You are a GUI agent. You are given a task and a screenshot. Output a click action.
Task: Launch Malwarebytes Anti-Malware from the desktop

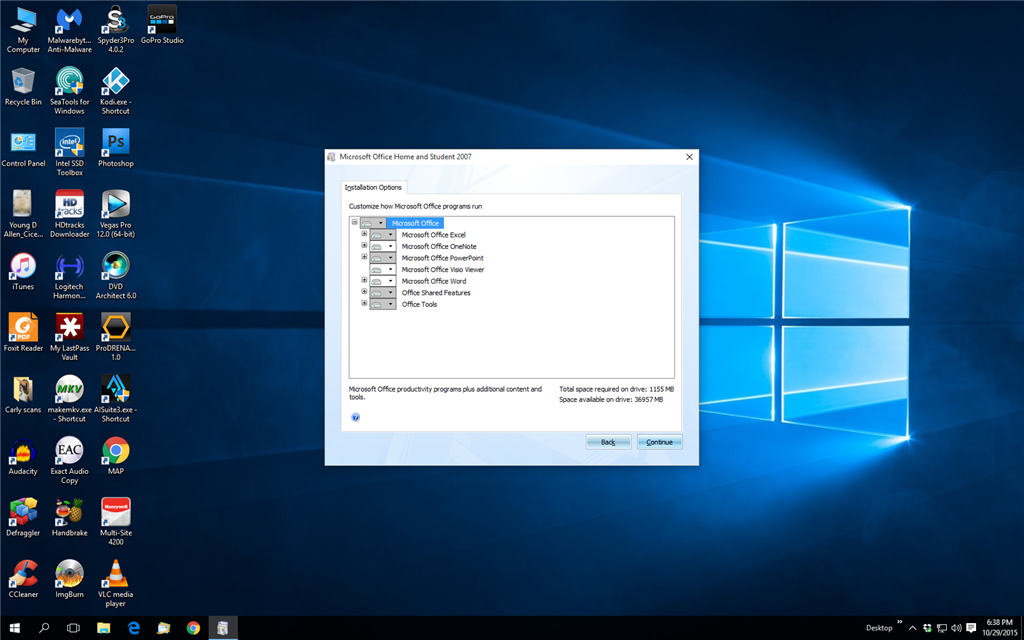coord(69,20)
